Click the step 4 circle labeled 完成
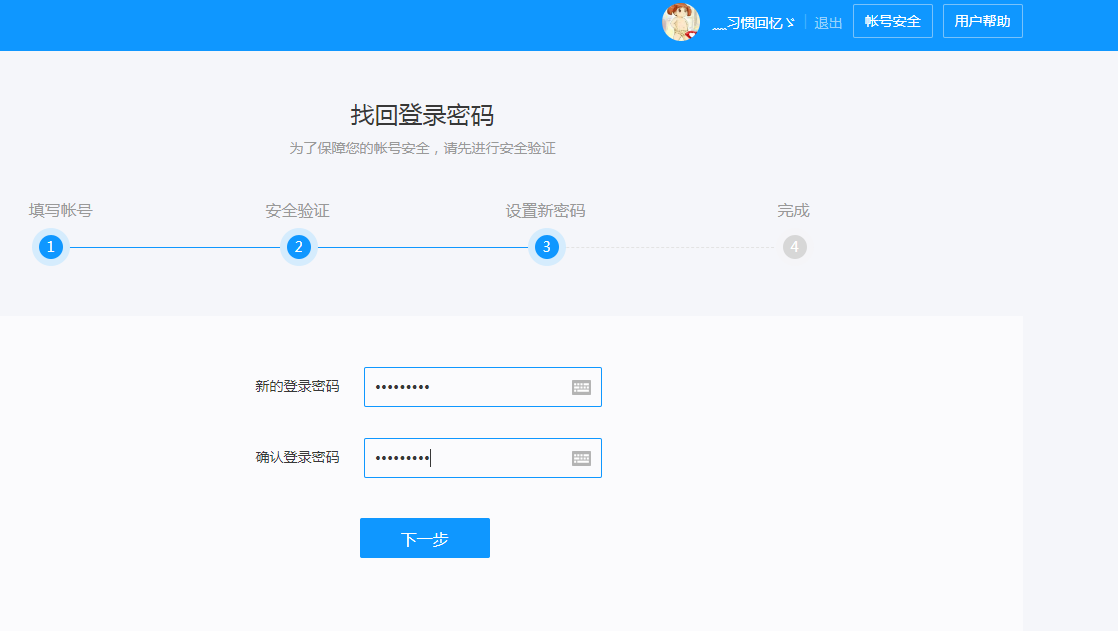Viewport: 1118px width, 631px height. [x=794, y=247]
